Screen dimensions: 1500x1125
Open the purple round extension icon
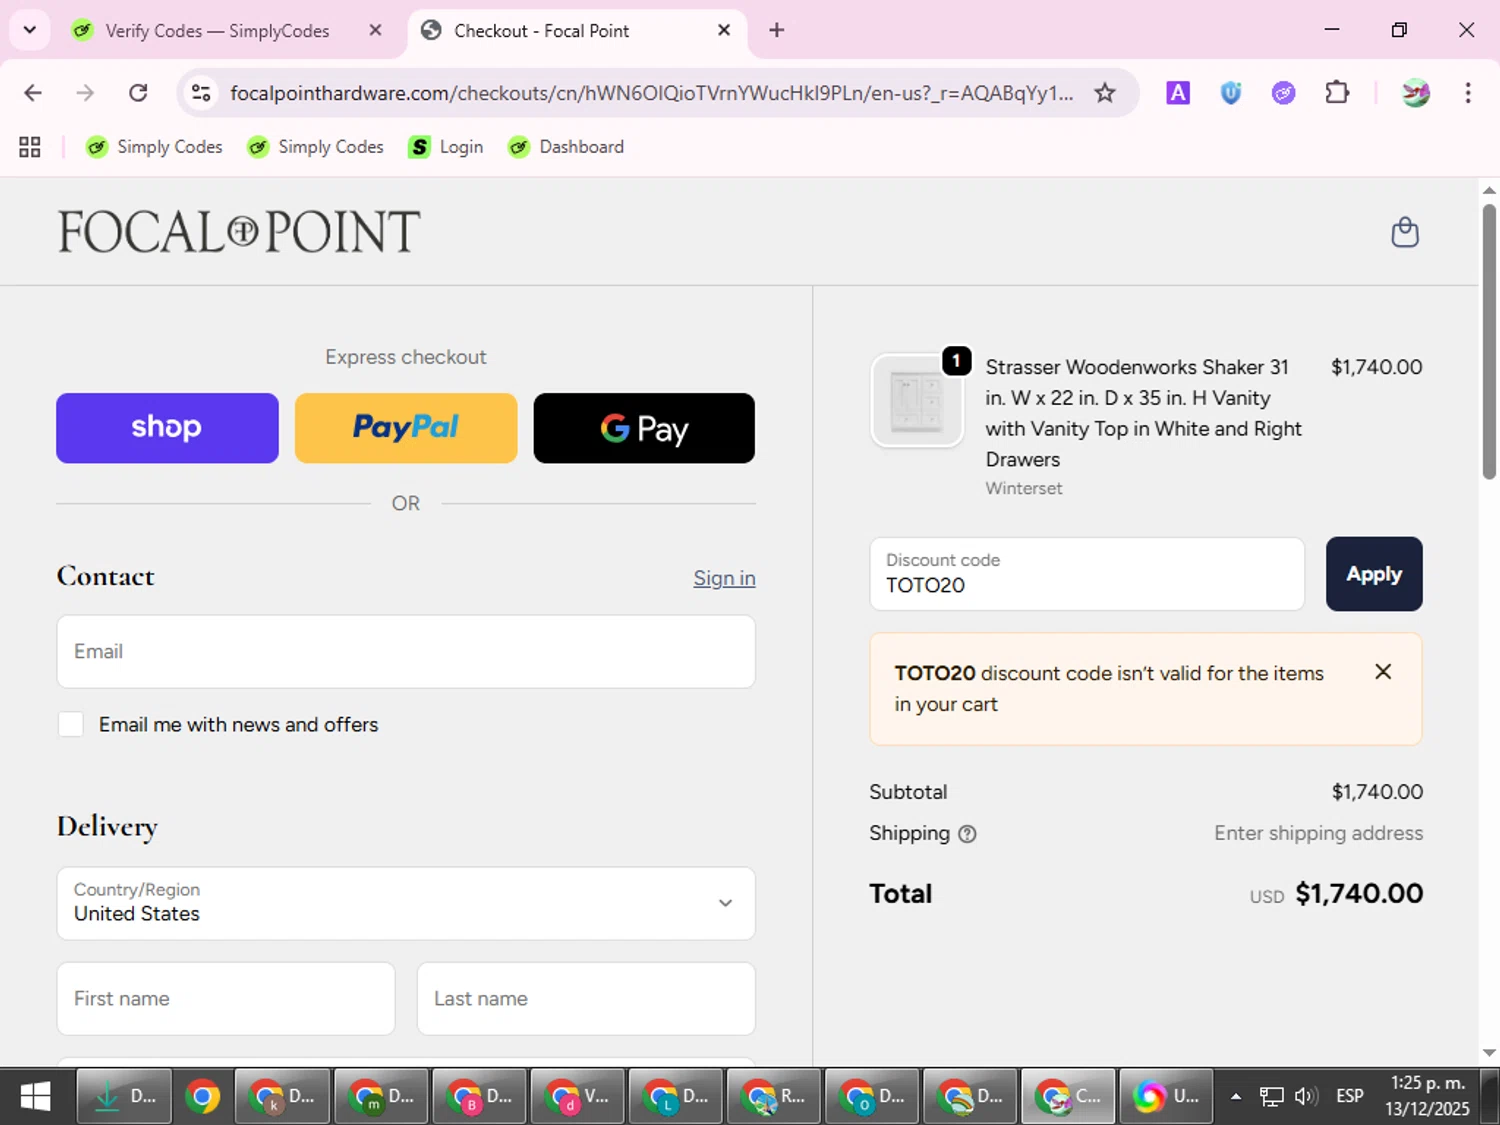click(x=1283, y=93)
